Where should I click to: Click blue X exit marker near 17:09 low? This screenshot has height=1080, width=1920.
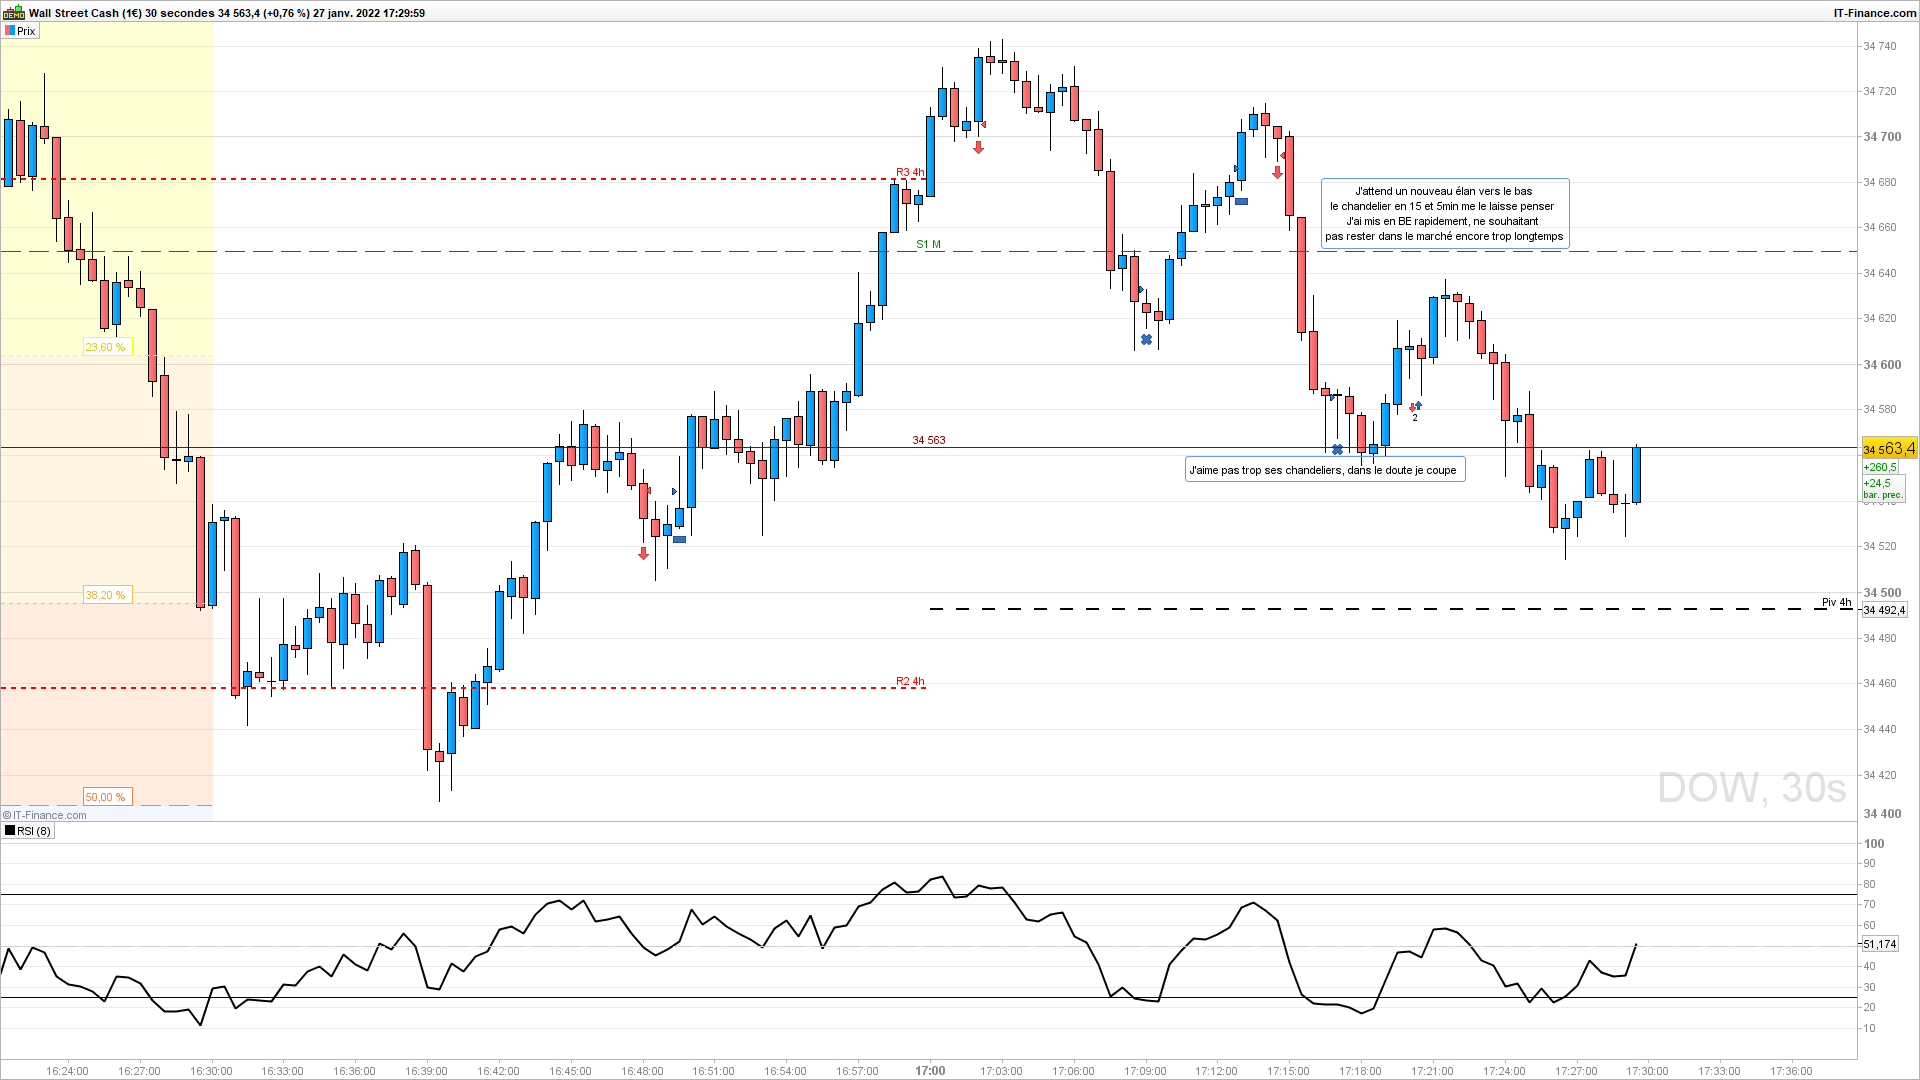tap(1146, 340)
